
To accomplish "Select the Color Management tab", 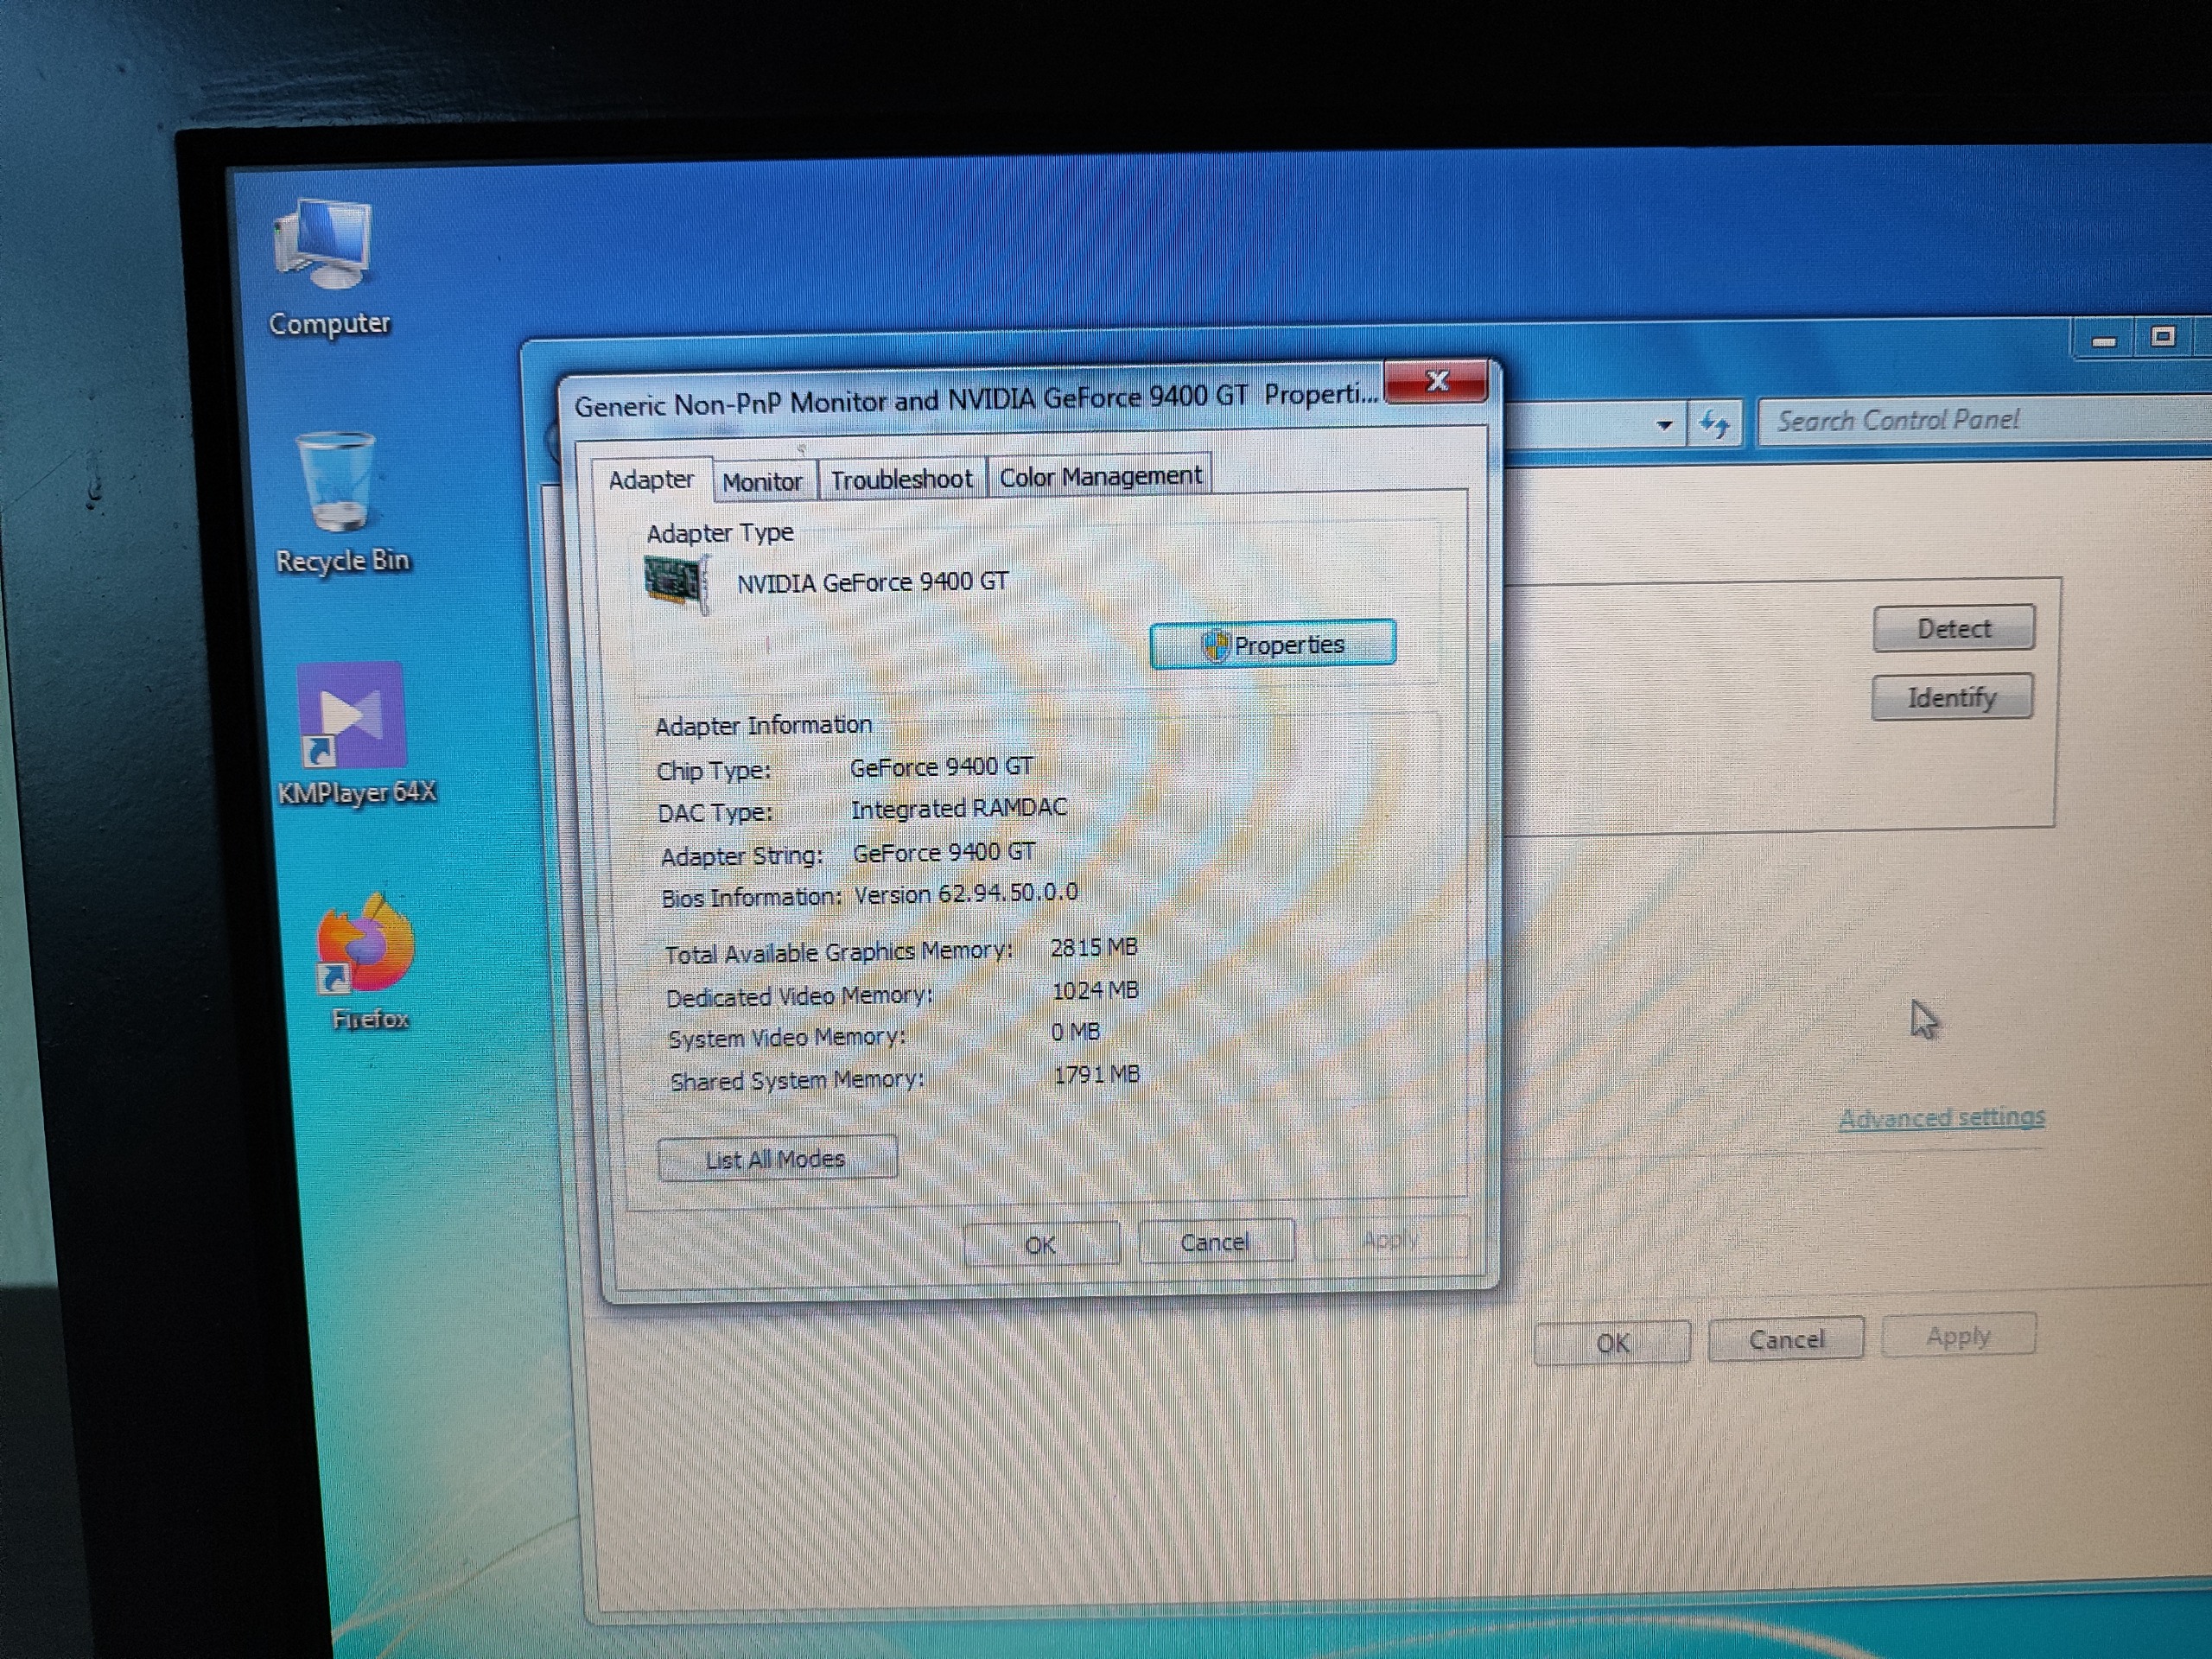I will (1100, 477).
